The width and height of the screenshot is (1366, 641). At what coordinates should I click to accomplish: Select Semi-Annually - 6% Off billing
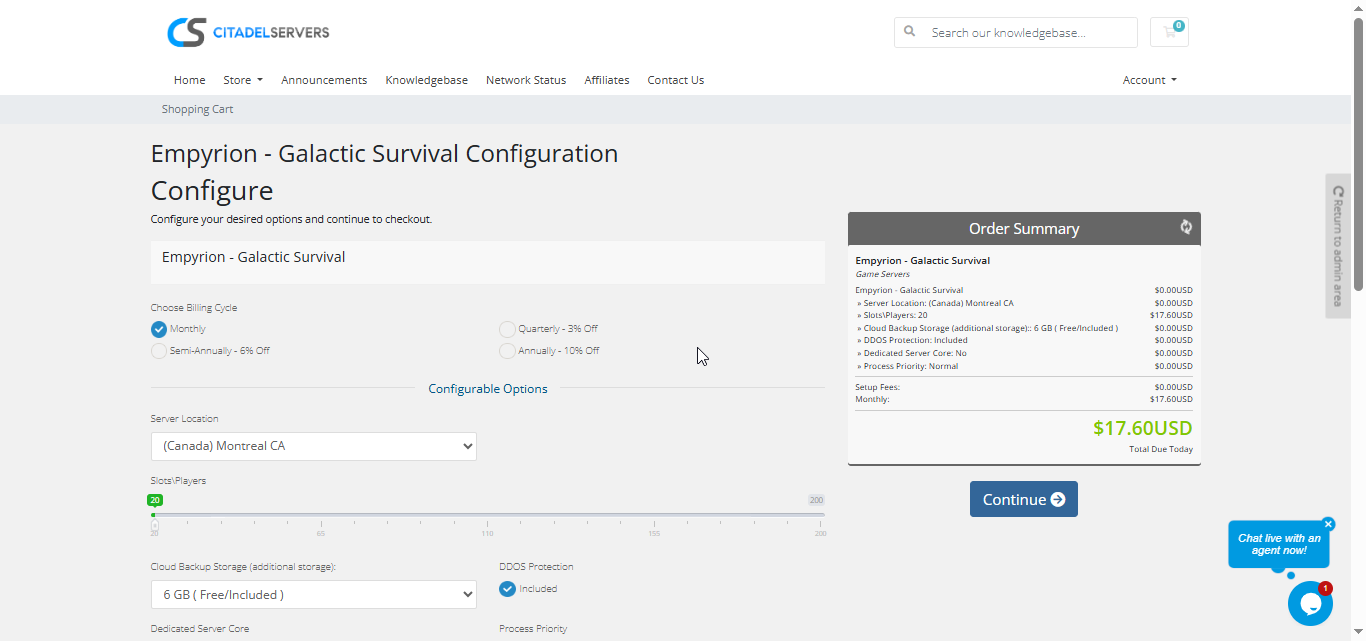158,350
